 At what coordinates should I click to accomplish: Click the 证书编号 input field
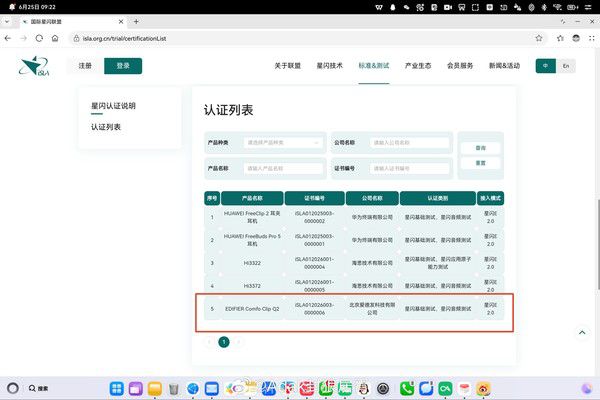409,168
